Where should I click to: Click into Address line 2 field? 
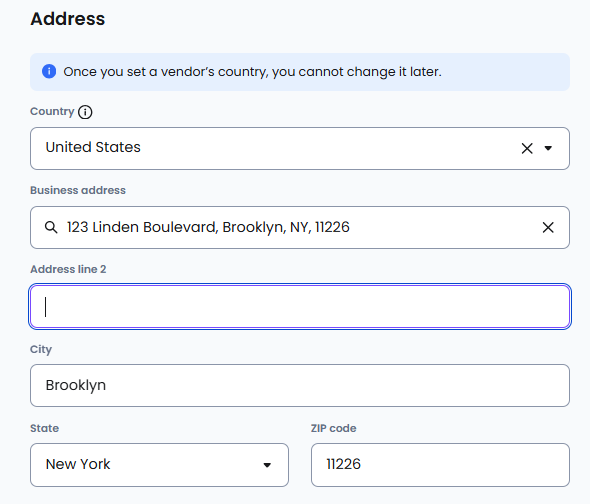click(x=300, y=306)
